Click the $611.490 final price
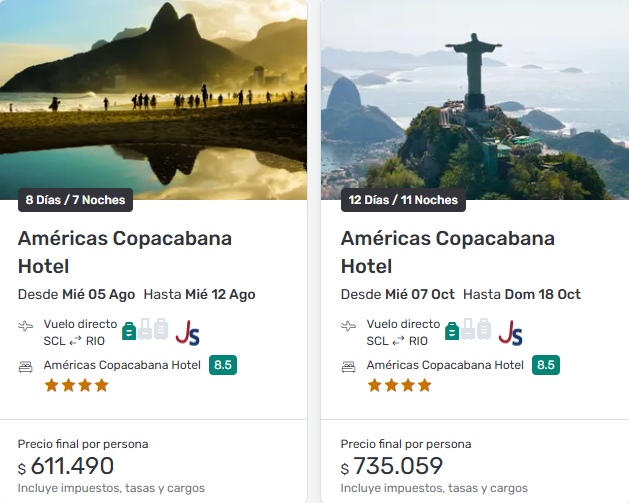Image resolution: width=629 pixels, height=503 pixels. [72, 466]
